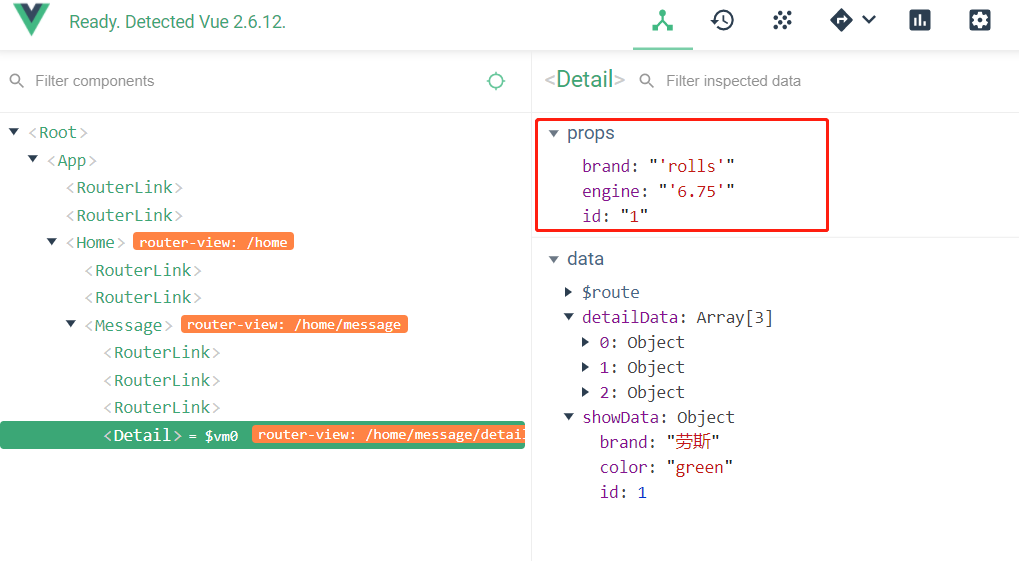Click the router-view: /home/message/detail badge
The width and height of the screenshot is (1019, 561).
pyautogui.click(x=389, y=434)
